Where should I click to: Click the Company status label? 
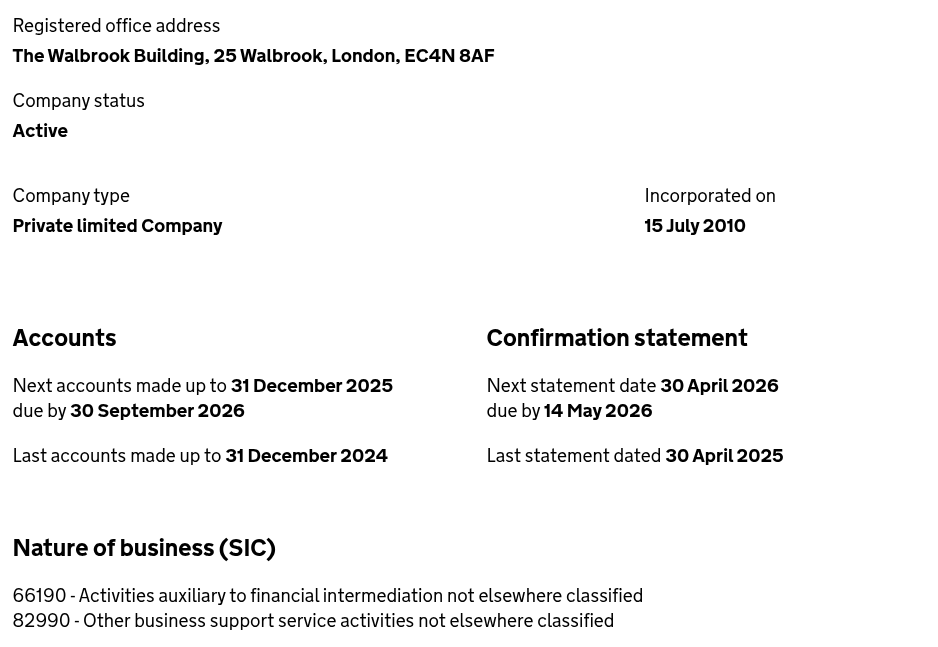78,100
